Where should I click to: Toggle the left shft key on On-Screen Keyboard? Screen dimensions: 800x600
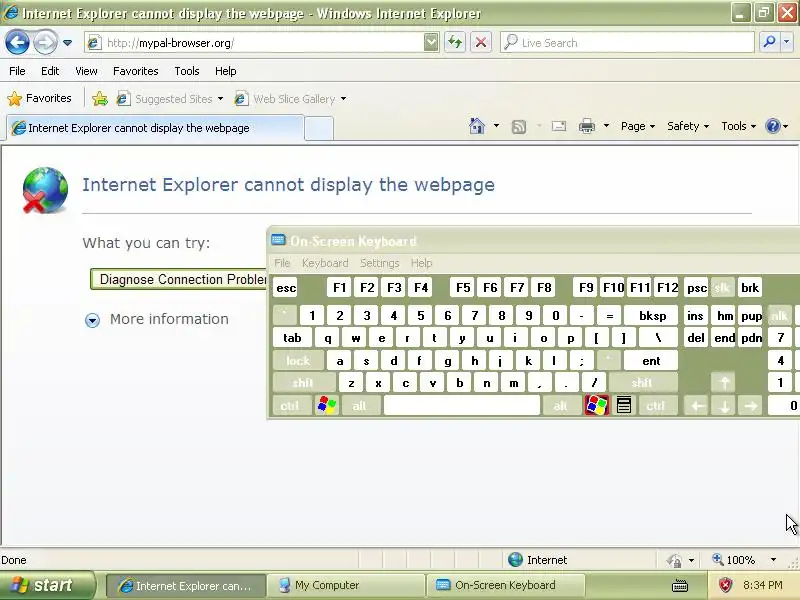click(x=303, y=383)
